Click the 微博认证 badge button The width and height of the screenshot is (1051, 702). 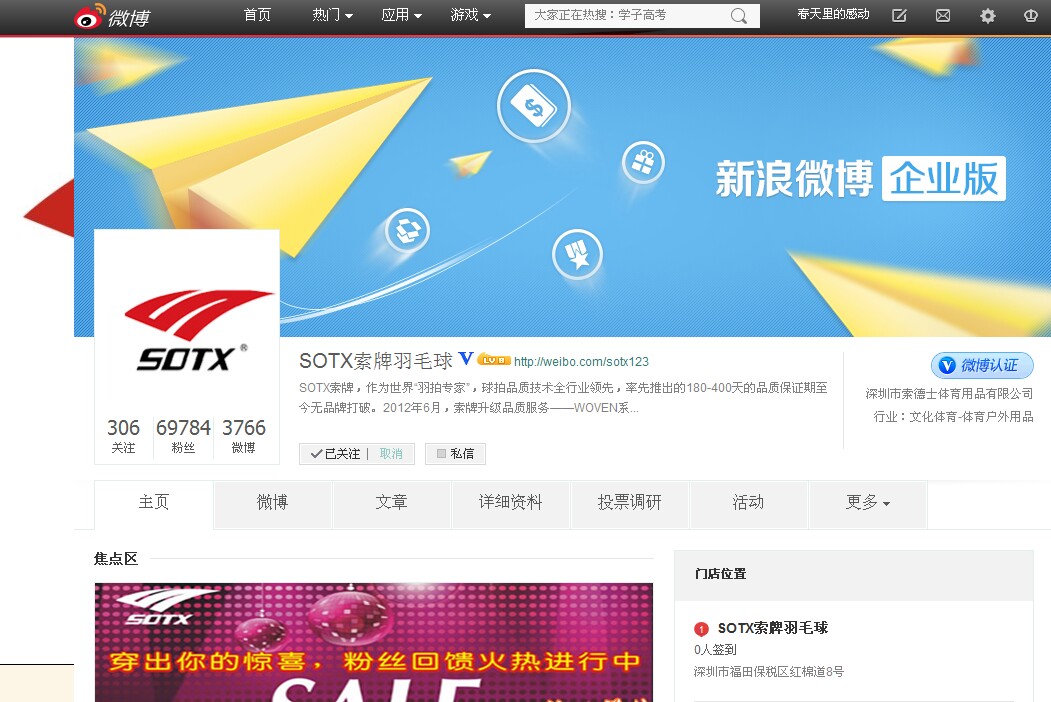982,365
